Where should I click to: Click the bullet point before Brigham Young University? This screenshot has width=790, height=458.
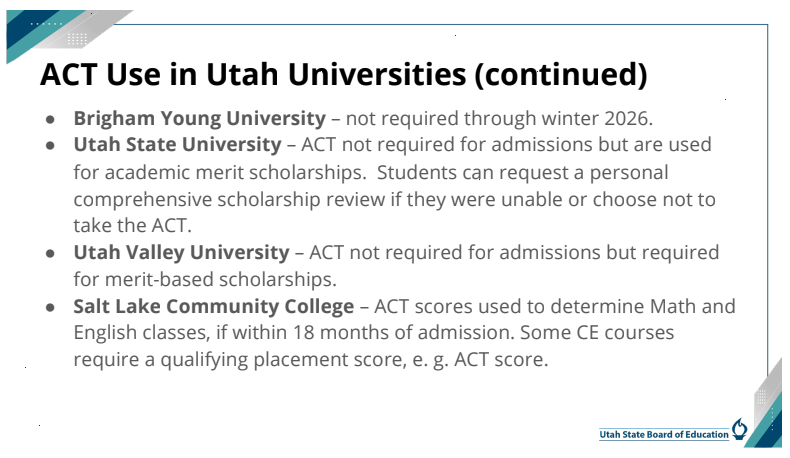pos(50,119)
